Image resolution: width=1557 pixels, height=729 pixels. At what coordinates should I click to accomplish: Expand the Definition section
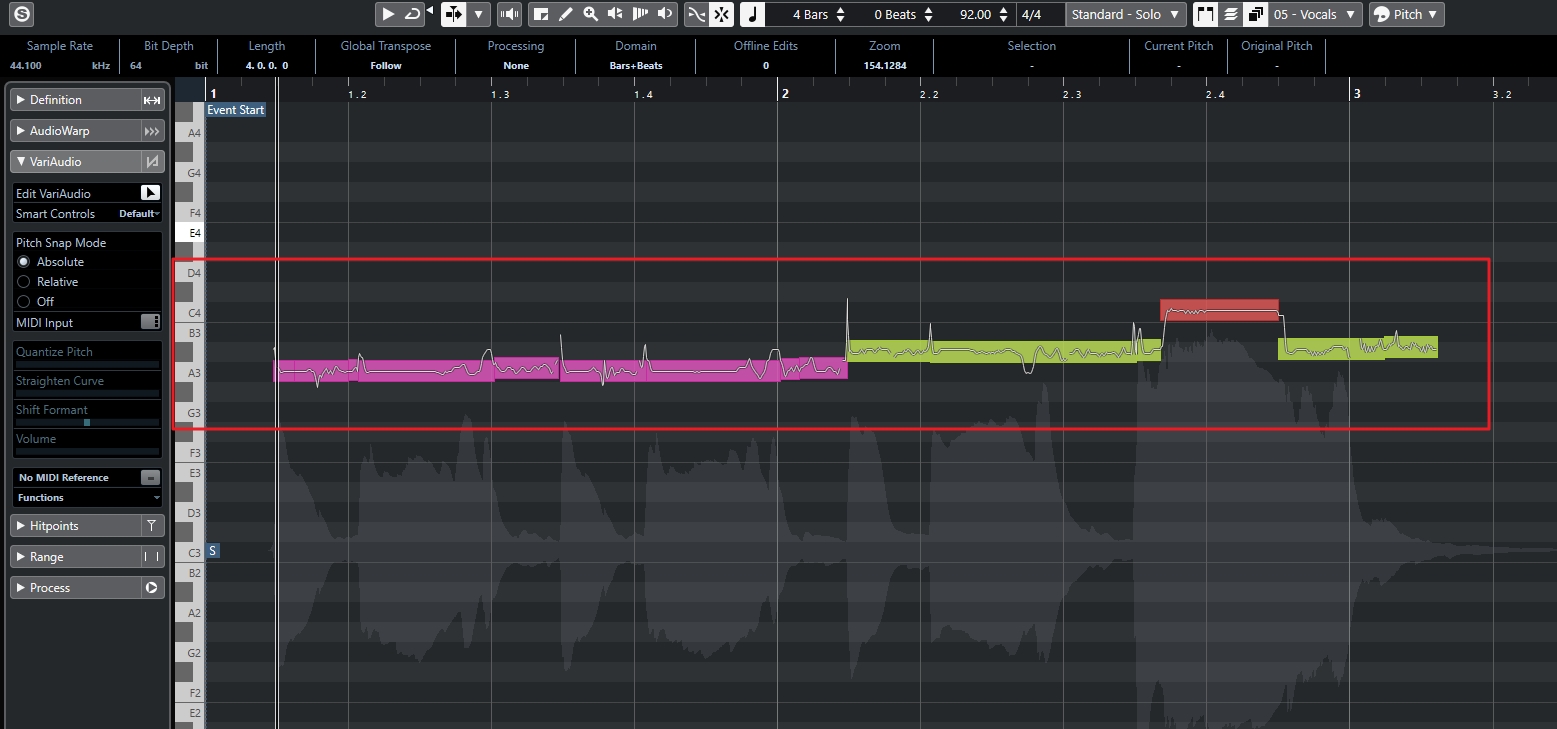pos(75,100)
